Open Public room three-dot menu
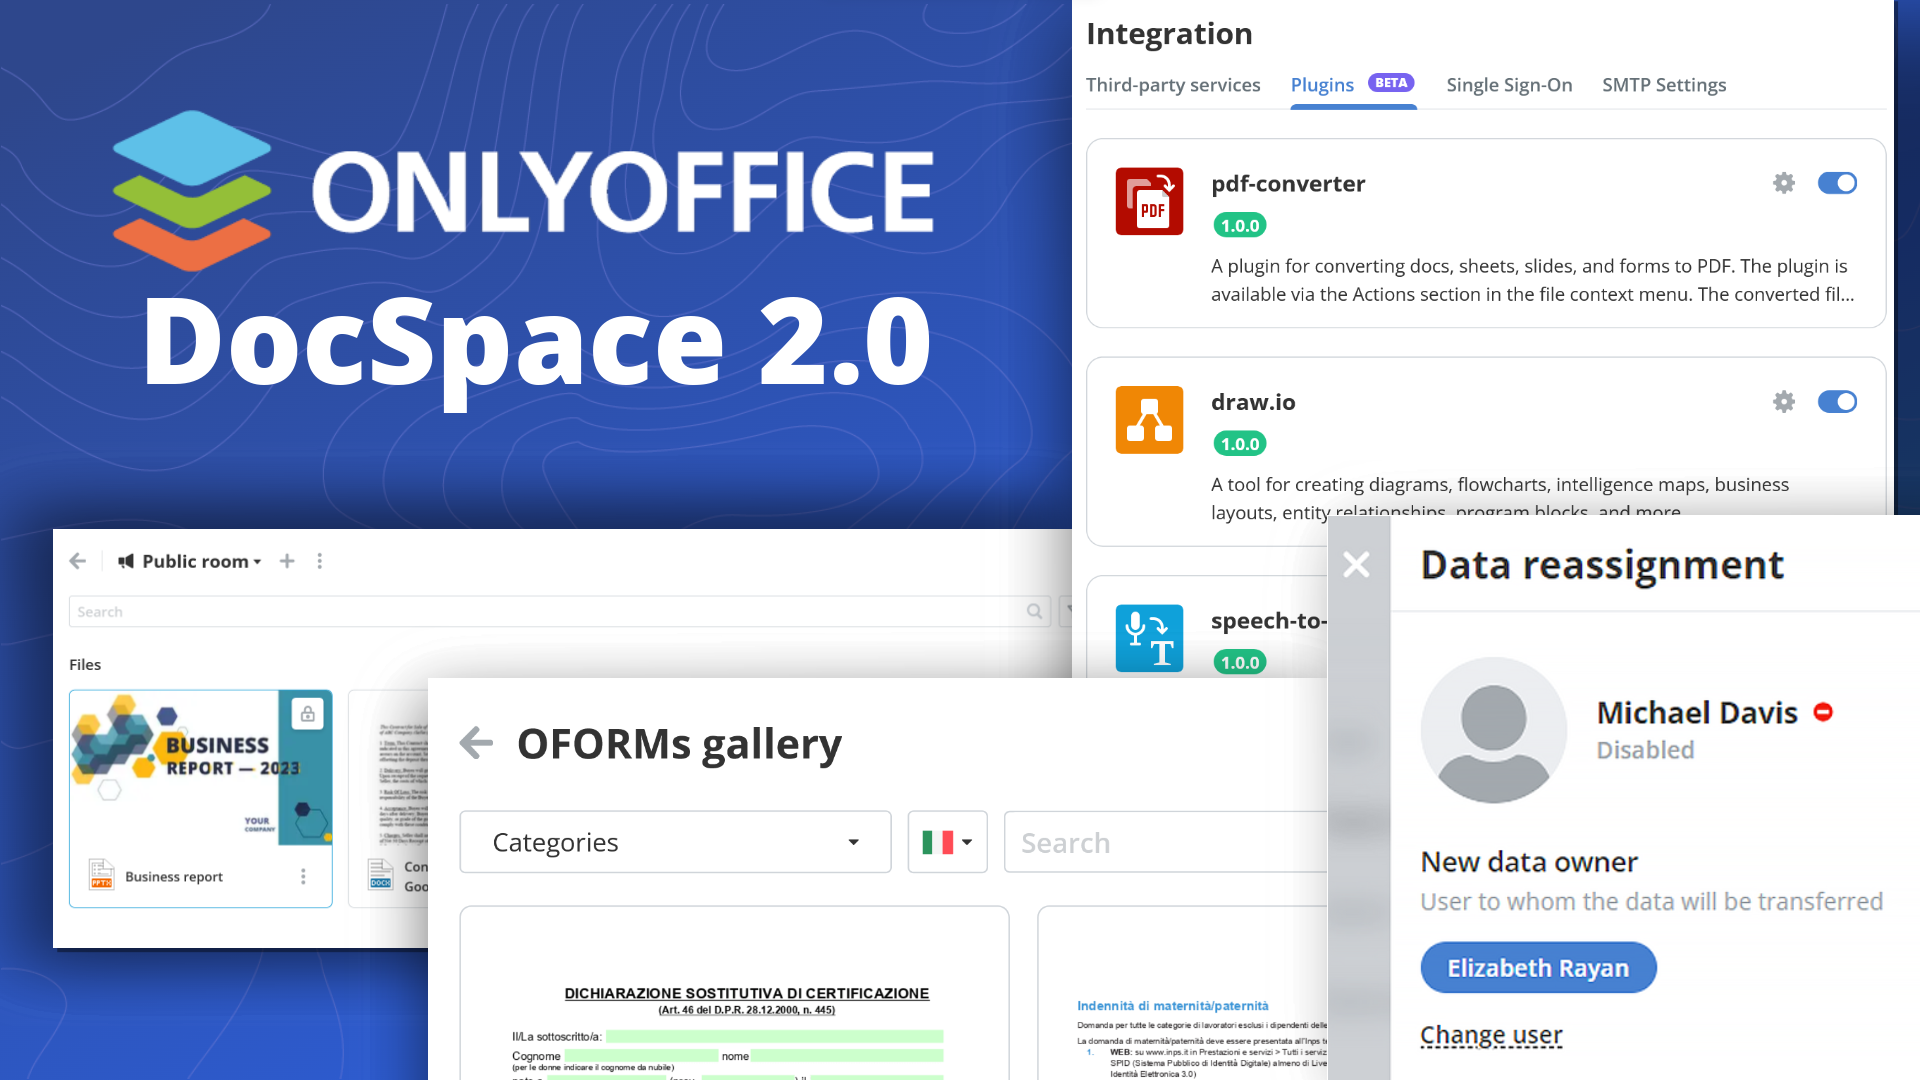 point(320,561)
